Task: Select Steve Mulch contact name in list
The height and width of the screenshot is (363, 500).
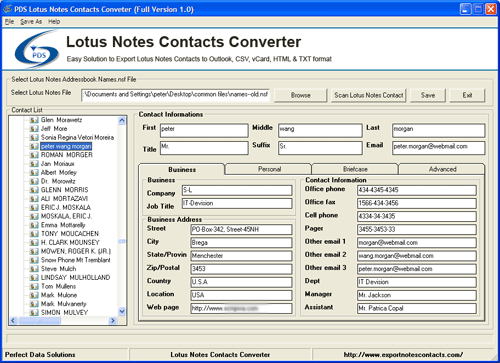Action: (x=58, y=269)
